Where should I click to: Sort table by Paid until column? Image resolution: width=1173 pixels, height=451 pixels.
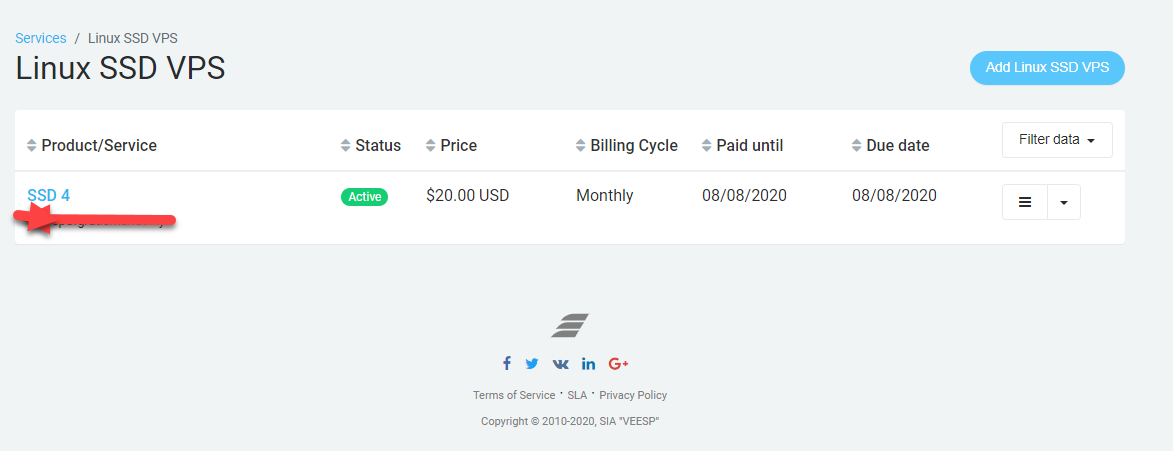click(707, 146)
